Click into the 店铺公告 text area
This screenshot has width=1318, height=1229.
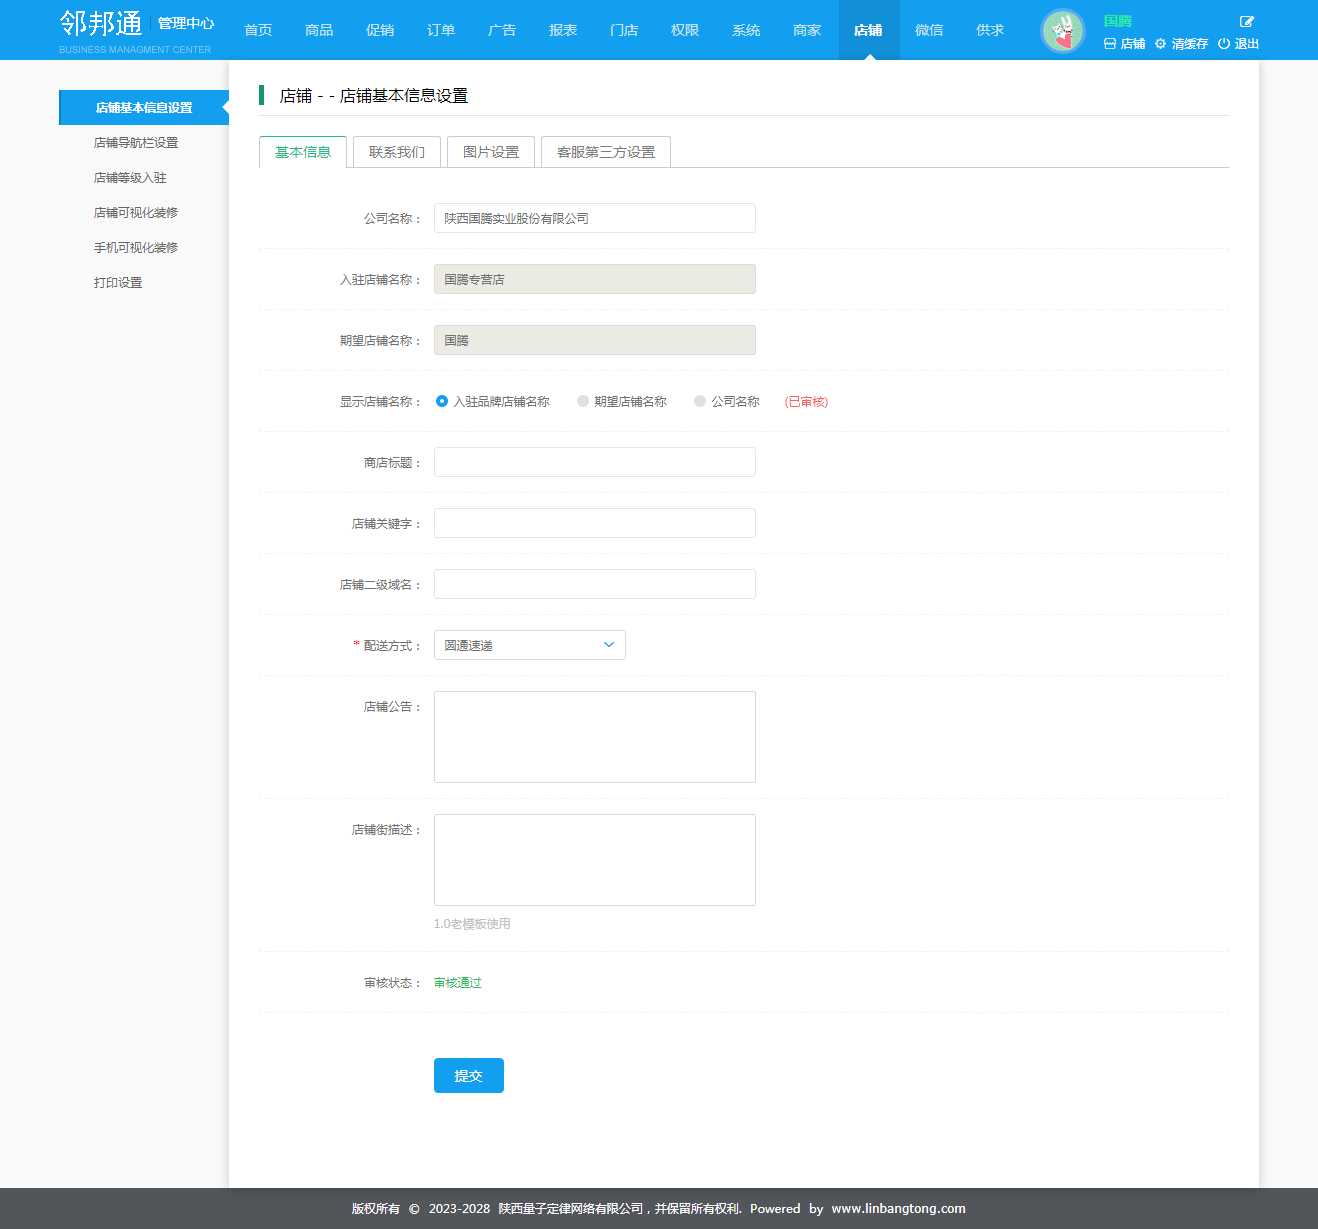[594, 736]
